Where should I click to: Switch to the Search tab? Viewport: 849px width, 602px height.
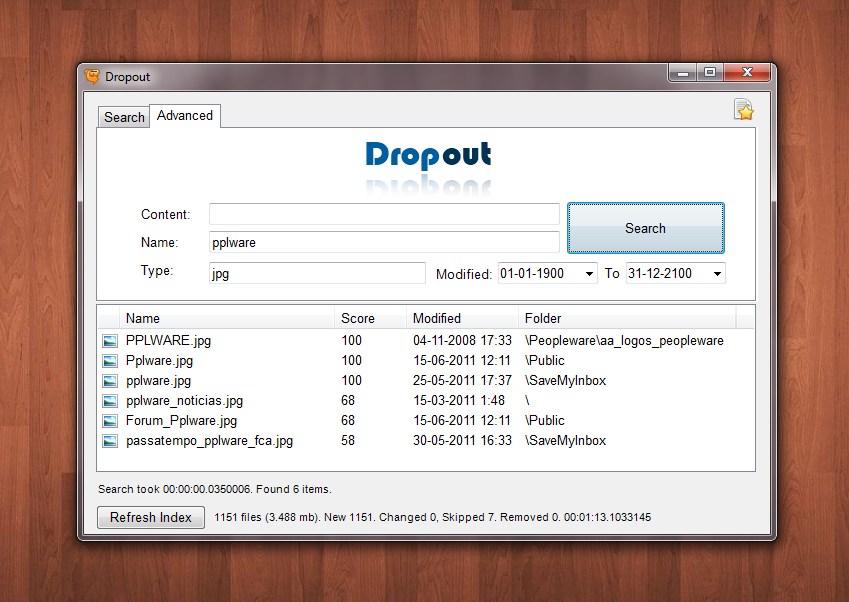pos(124,117)
